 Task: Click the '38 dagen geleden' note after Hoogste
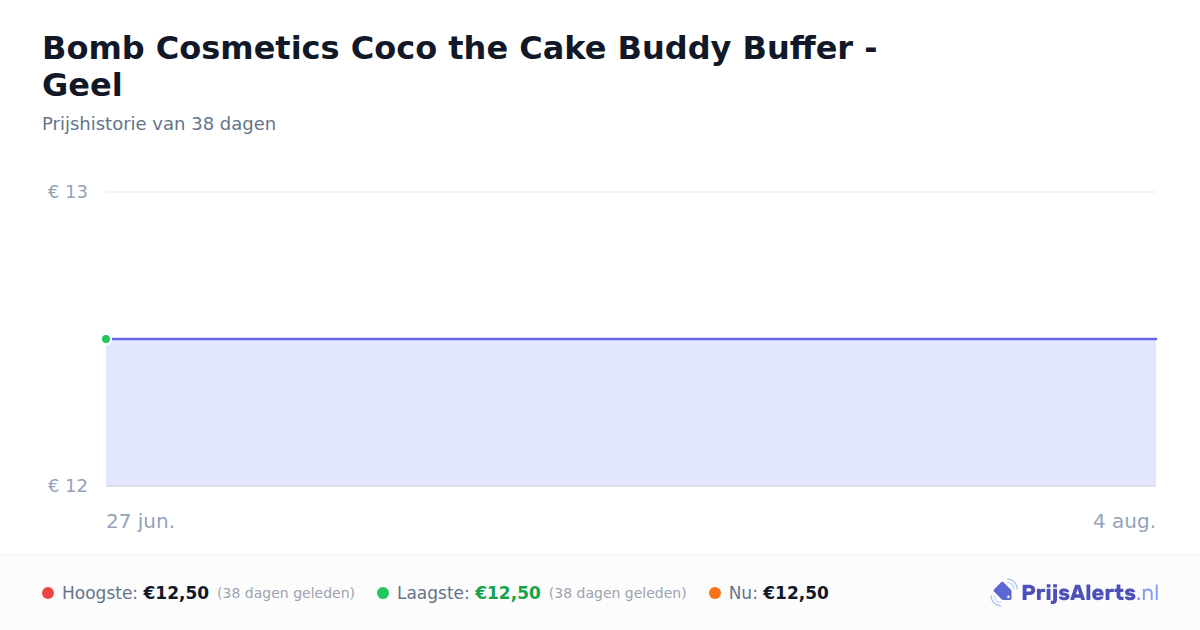tap(286, 593)
